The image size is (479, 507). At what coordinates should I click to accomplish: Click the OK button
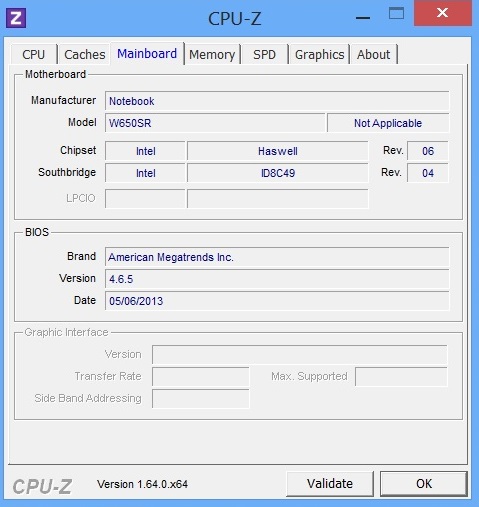pyautogui.click(x=424, y=483)
